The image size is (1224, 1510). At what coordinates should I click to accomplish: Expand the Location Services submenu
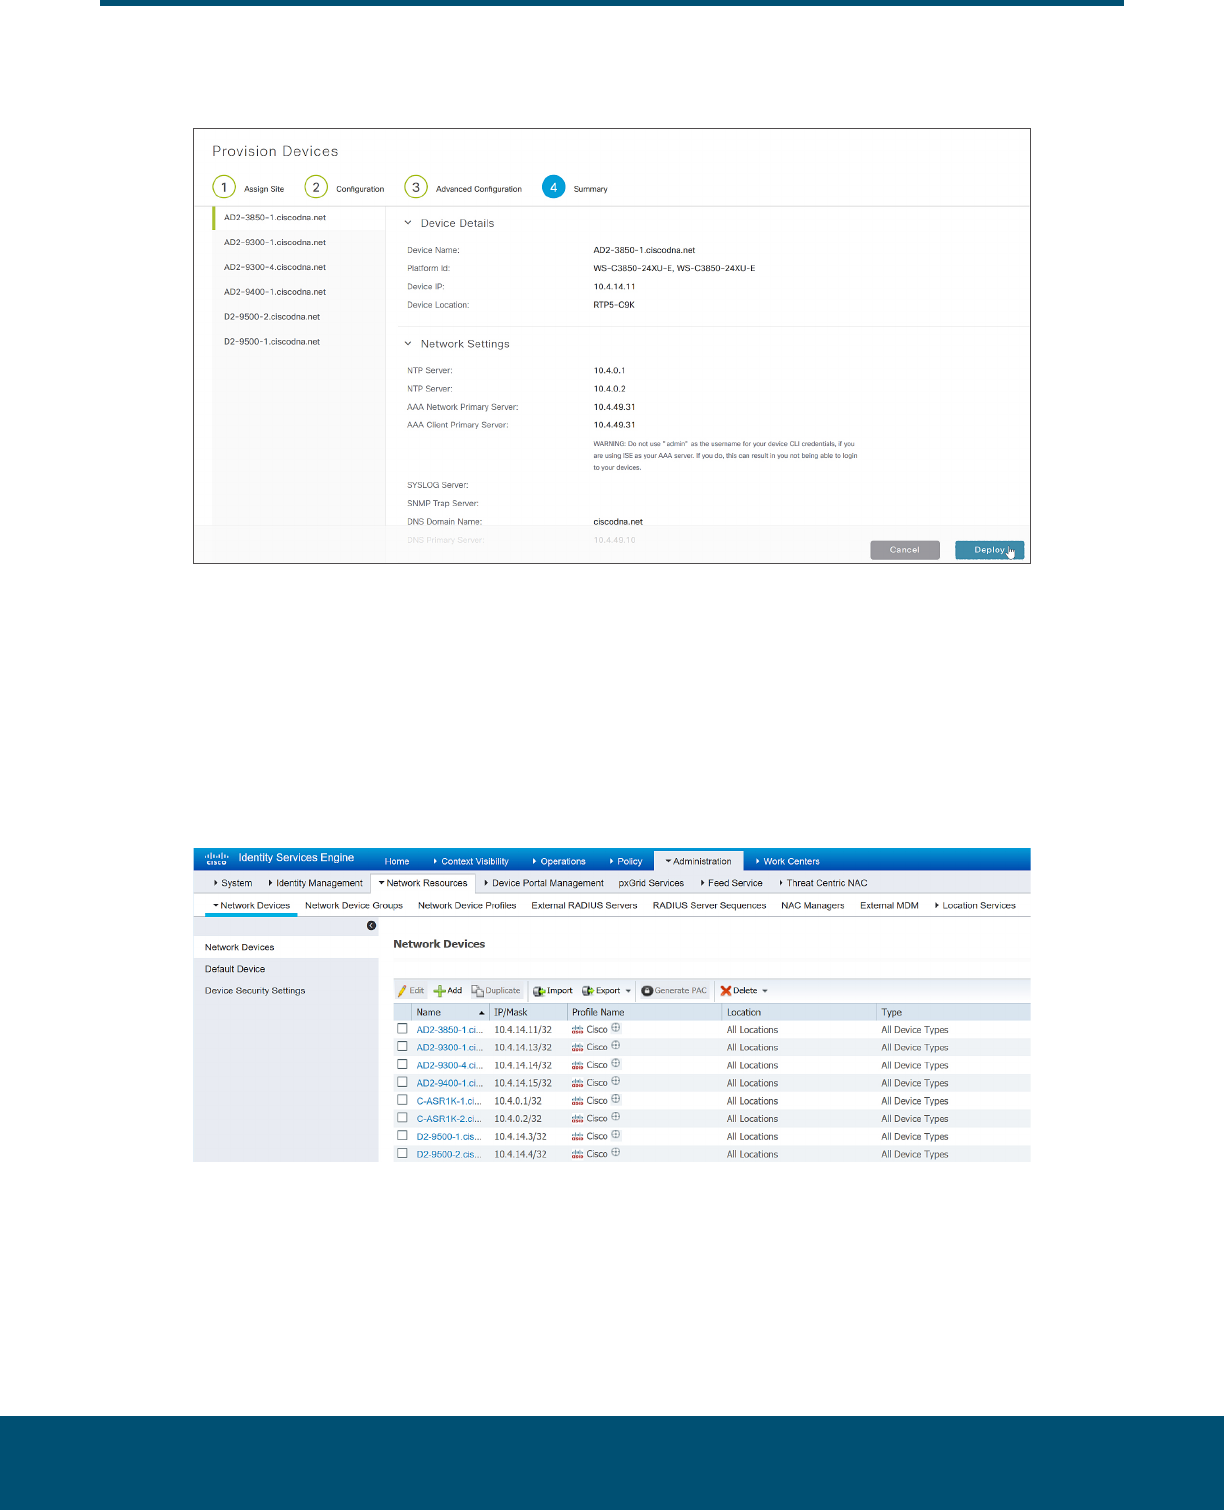[975, 905]
